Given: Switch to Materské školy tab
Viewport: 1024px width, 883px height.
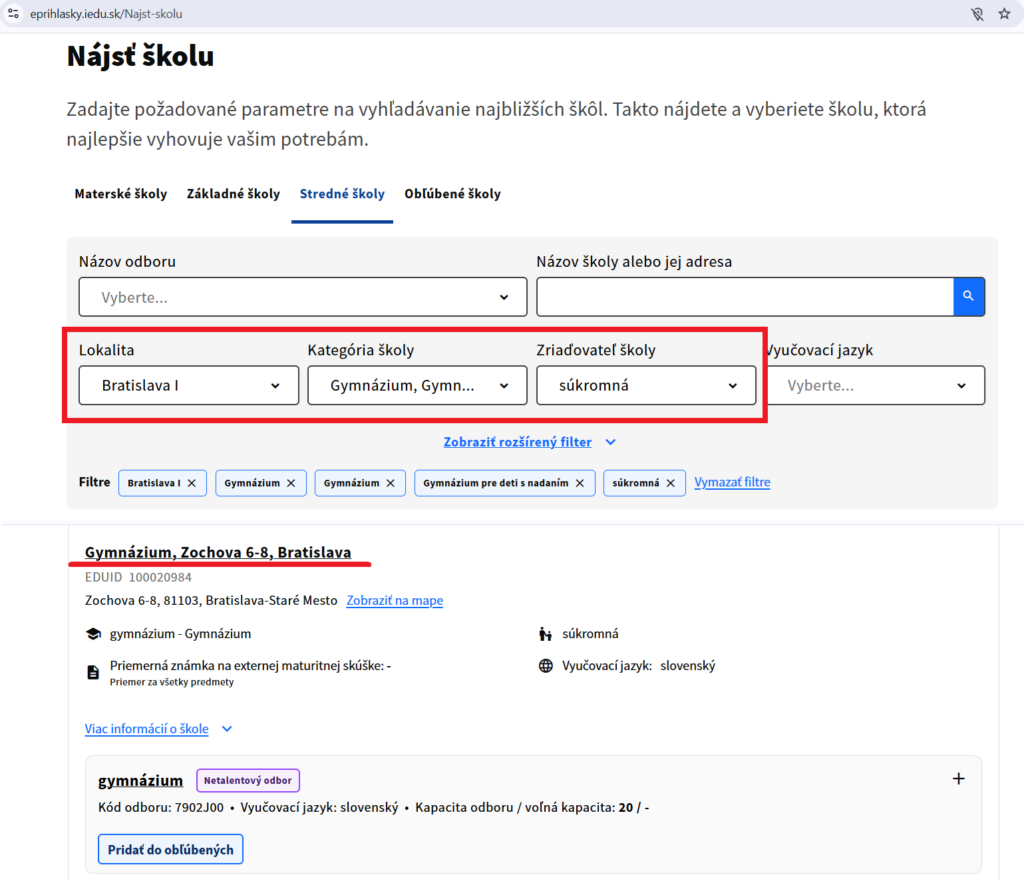Looking at the screenshot, I should [121, 194].
